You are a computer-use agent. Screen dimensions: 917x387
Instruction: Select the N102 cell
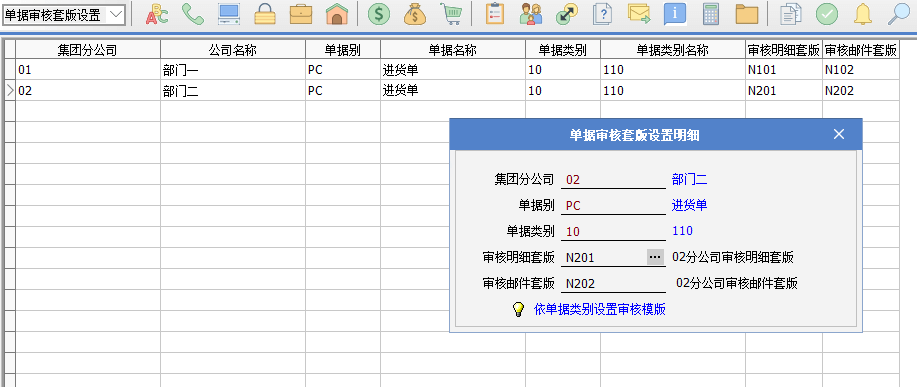tap(861, 70)
